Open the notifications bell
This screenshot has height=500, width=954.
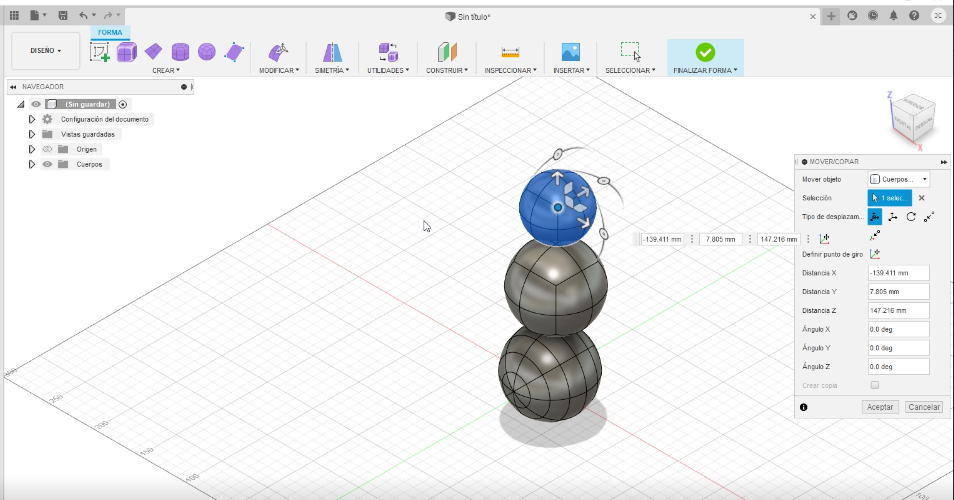tap(893, 16)
